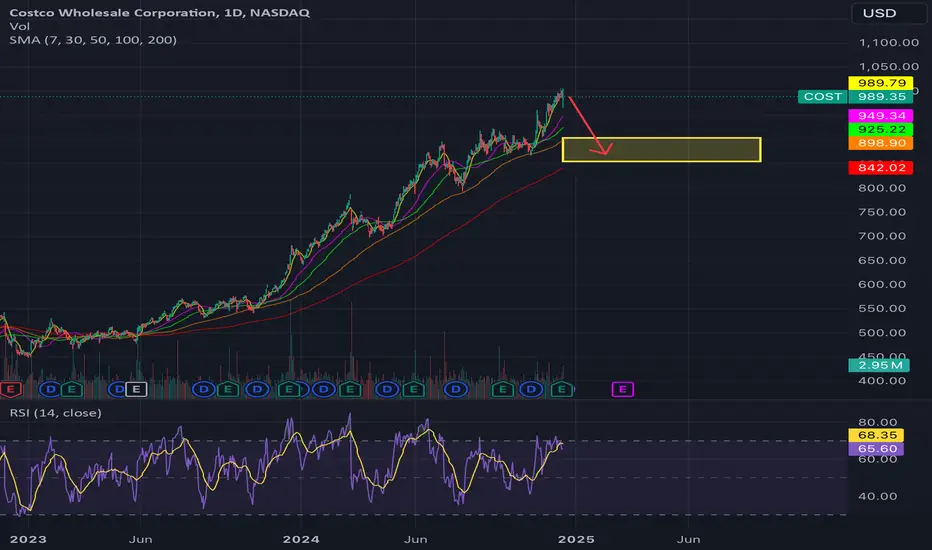The width and height of the screenshot is (932, 550).
Task: Click the 700.00 price axis label
Action: pos(882,236)
